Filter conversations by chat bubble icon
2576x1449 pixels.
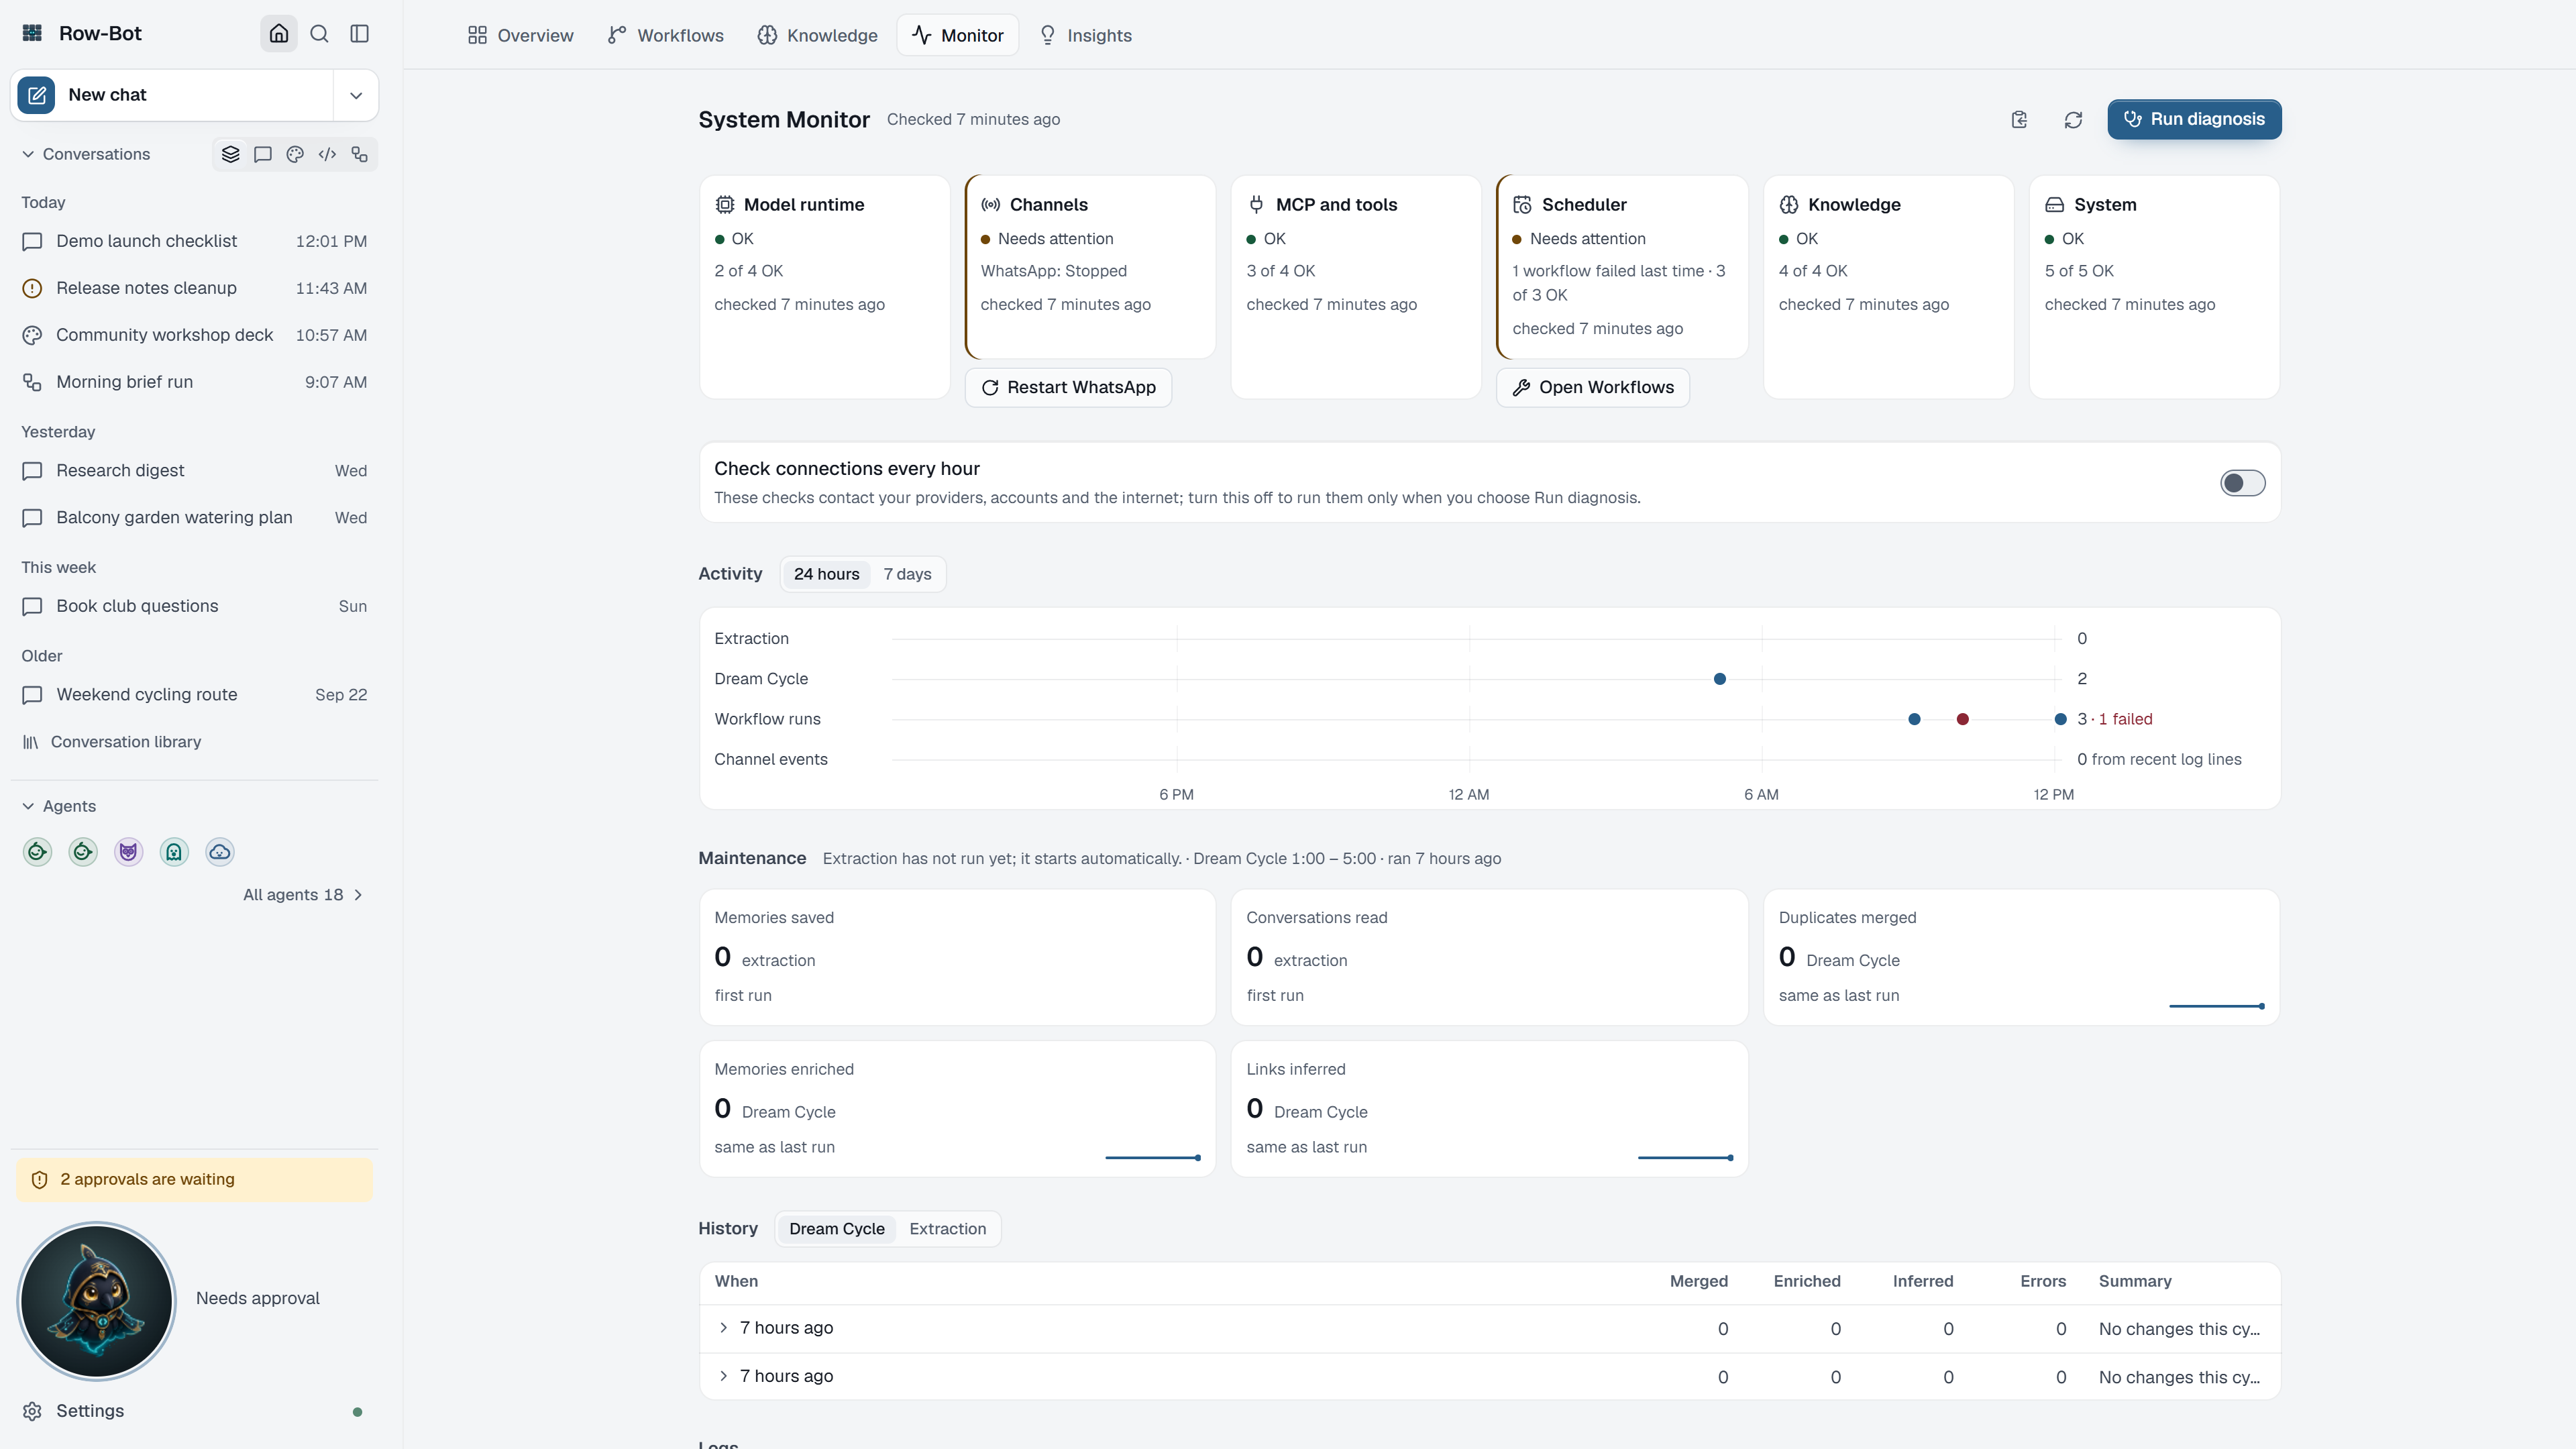[x=263, y=154]
